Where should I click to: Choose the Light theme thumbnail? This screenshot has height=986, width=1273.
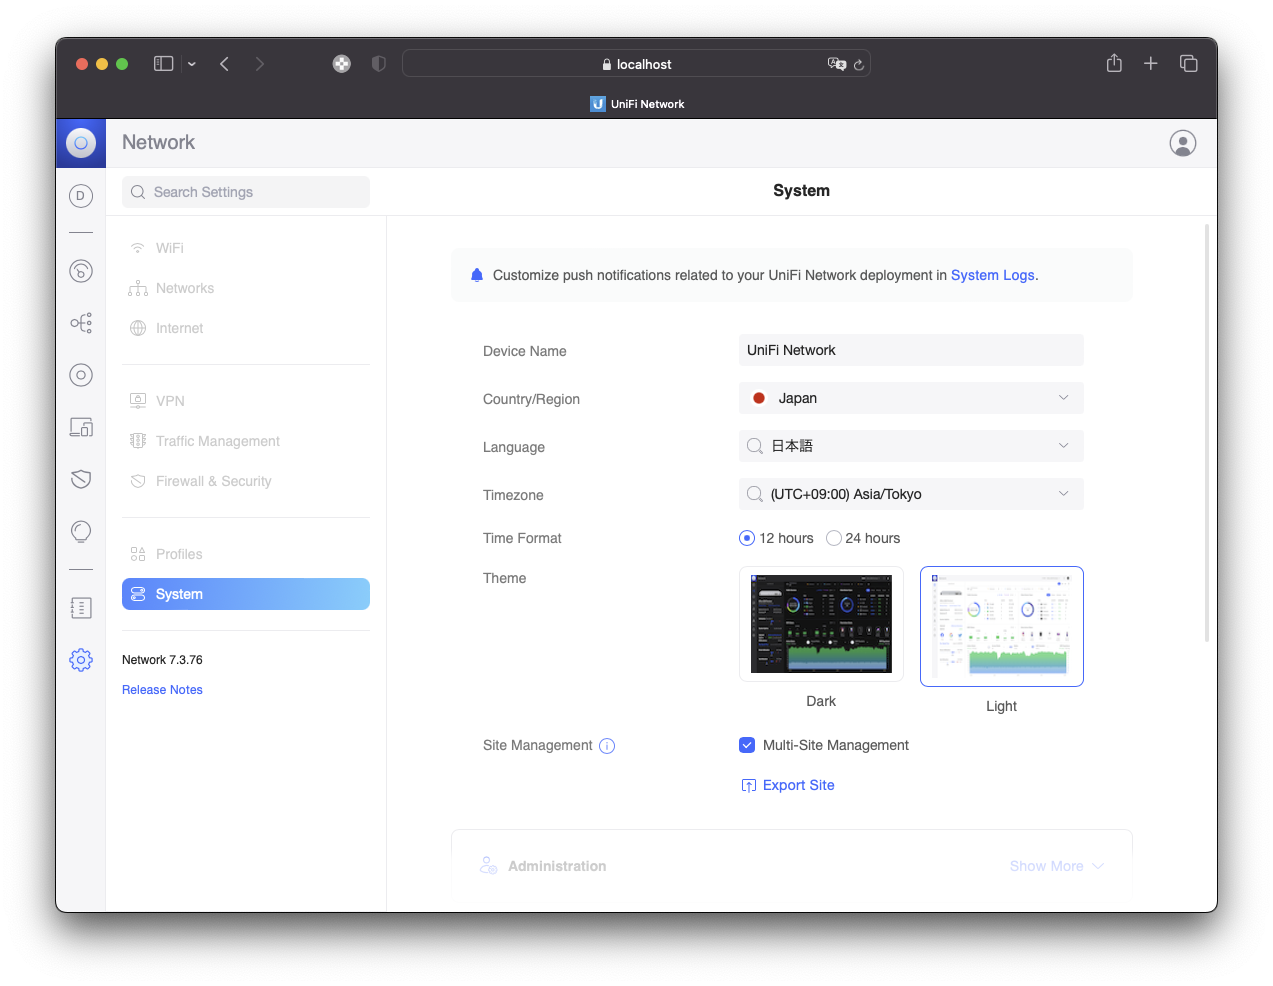(x=1002, y=627)
